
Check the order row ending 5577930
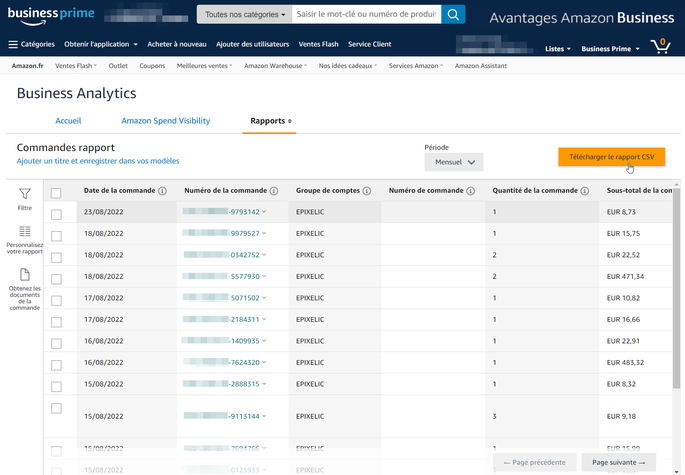coord(56,279)
